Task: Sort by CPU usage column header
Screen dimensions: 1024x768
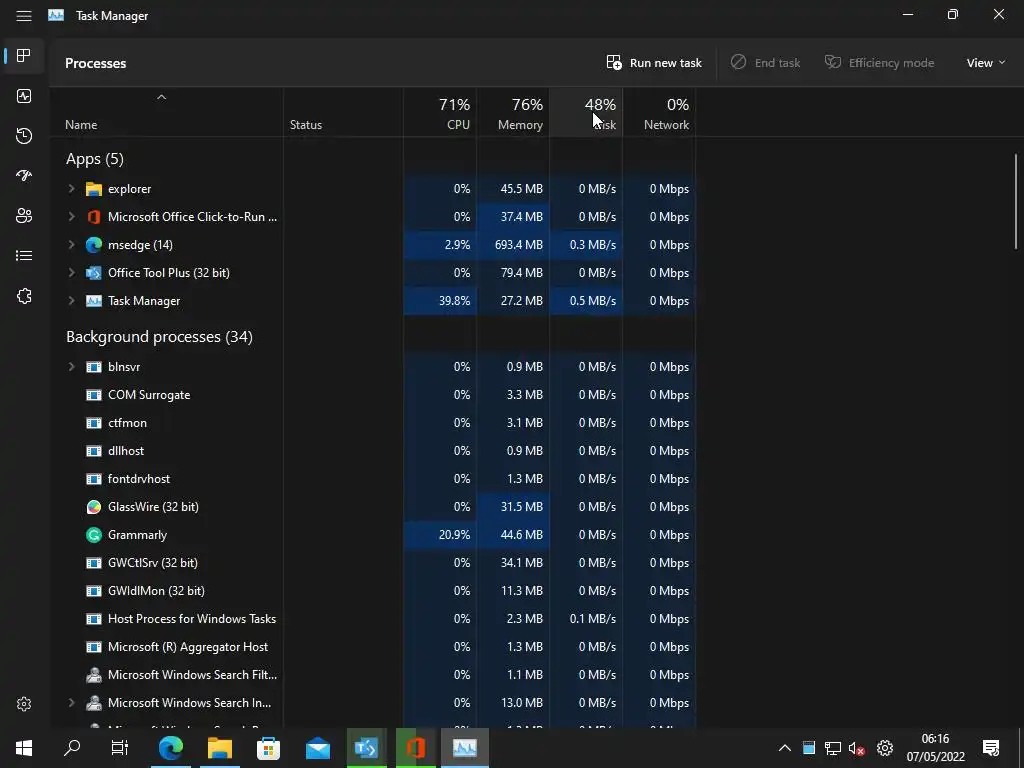Action: [x=440, y=113]
